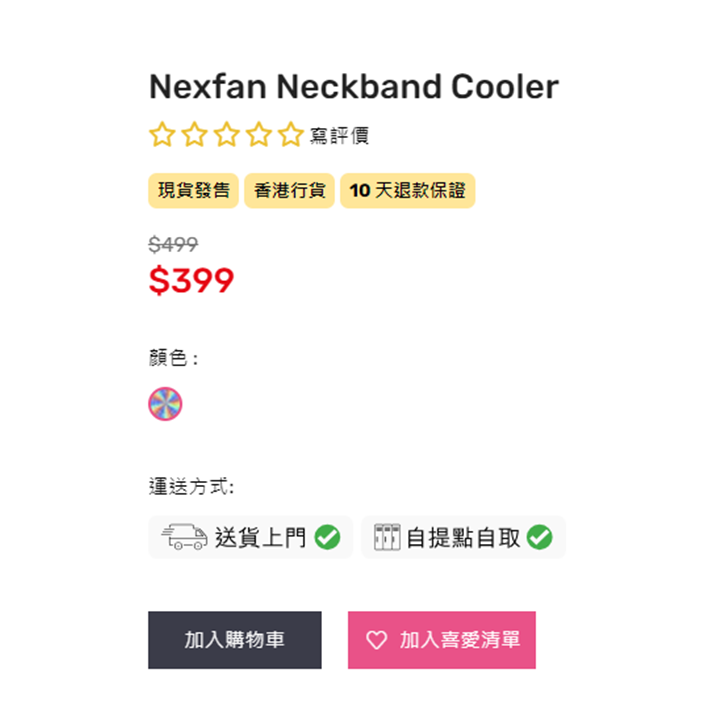Choose the 自提點自取 pickup option

[x=463, y=537]
